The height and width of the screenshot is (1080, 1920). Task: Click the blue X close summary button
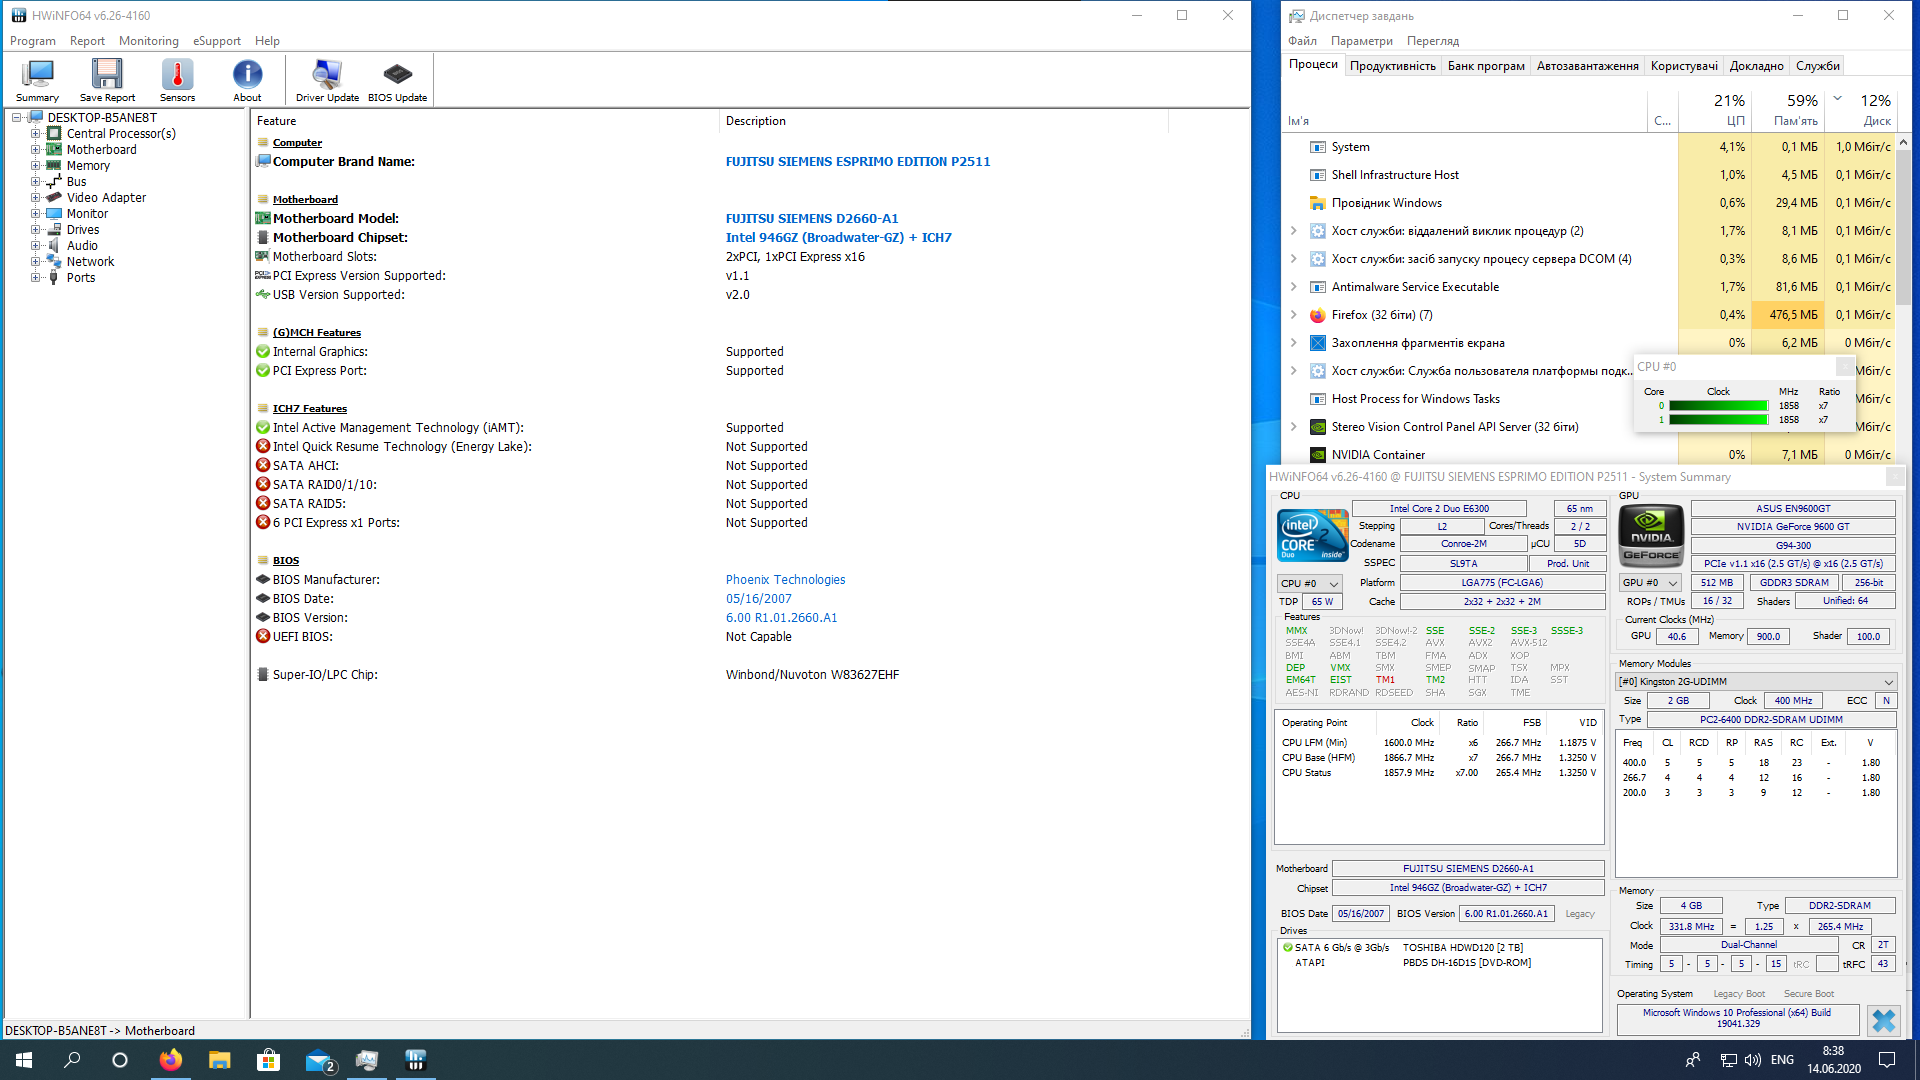pos(1883,1020)
